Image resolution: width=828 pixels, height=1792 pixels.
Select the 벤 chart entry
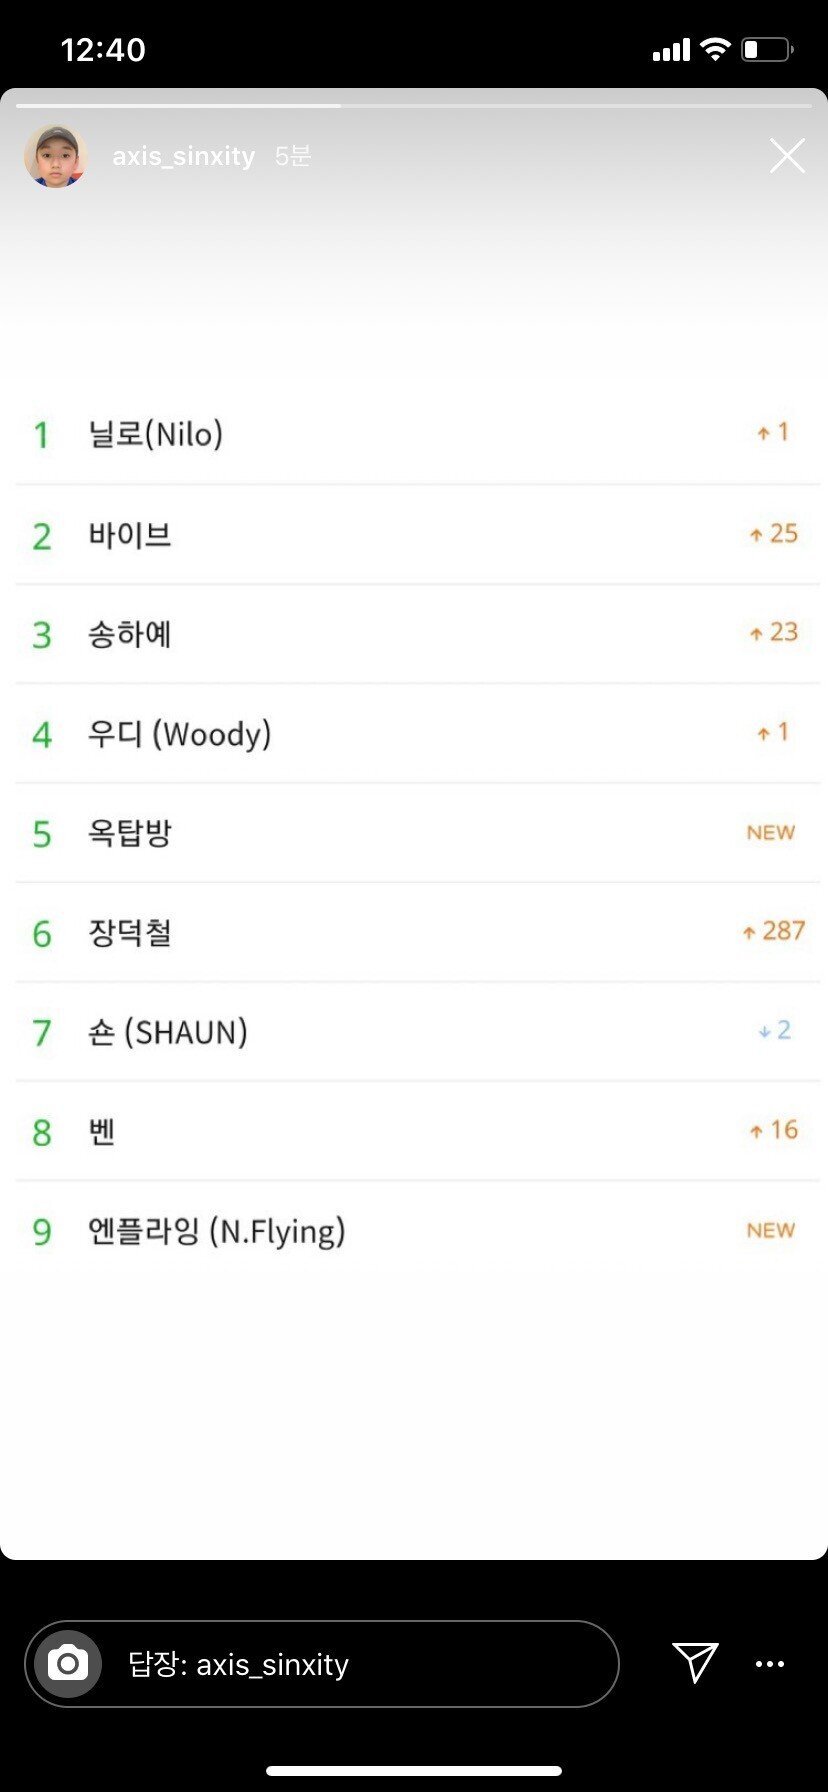pos(102,1132)
